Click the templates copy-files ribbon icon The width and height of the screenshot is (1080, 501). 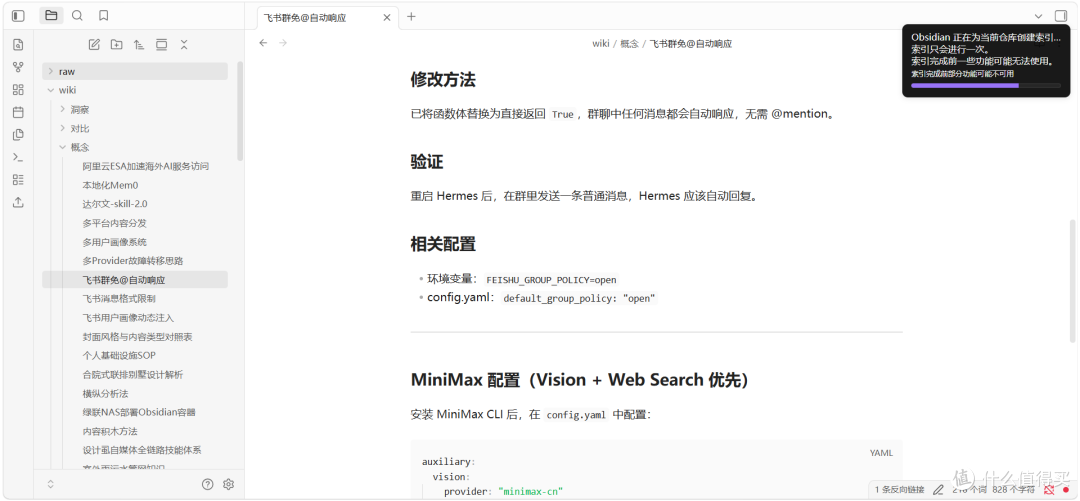click(19, 134)
